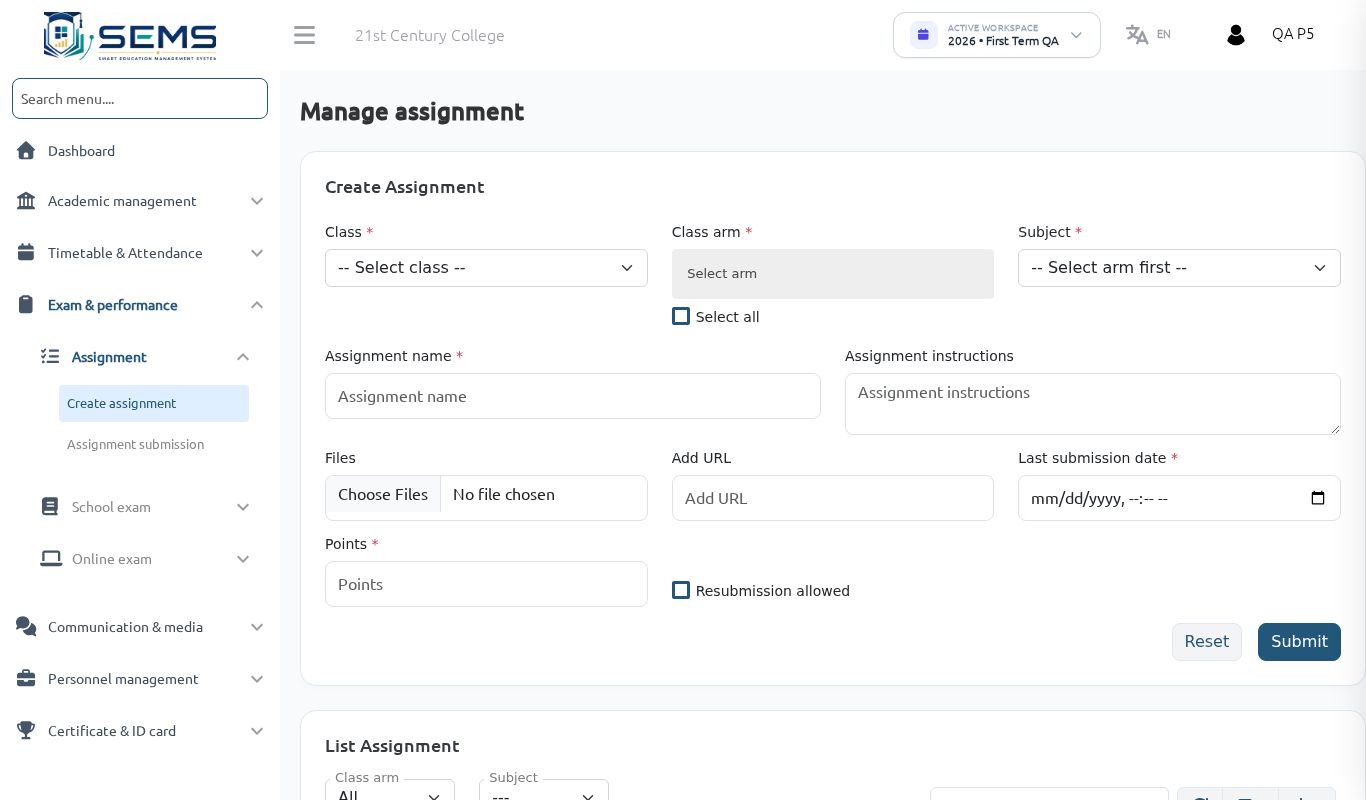Click the Reset button

1207,642
